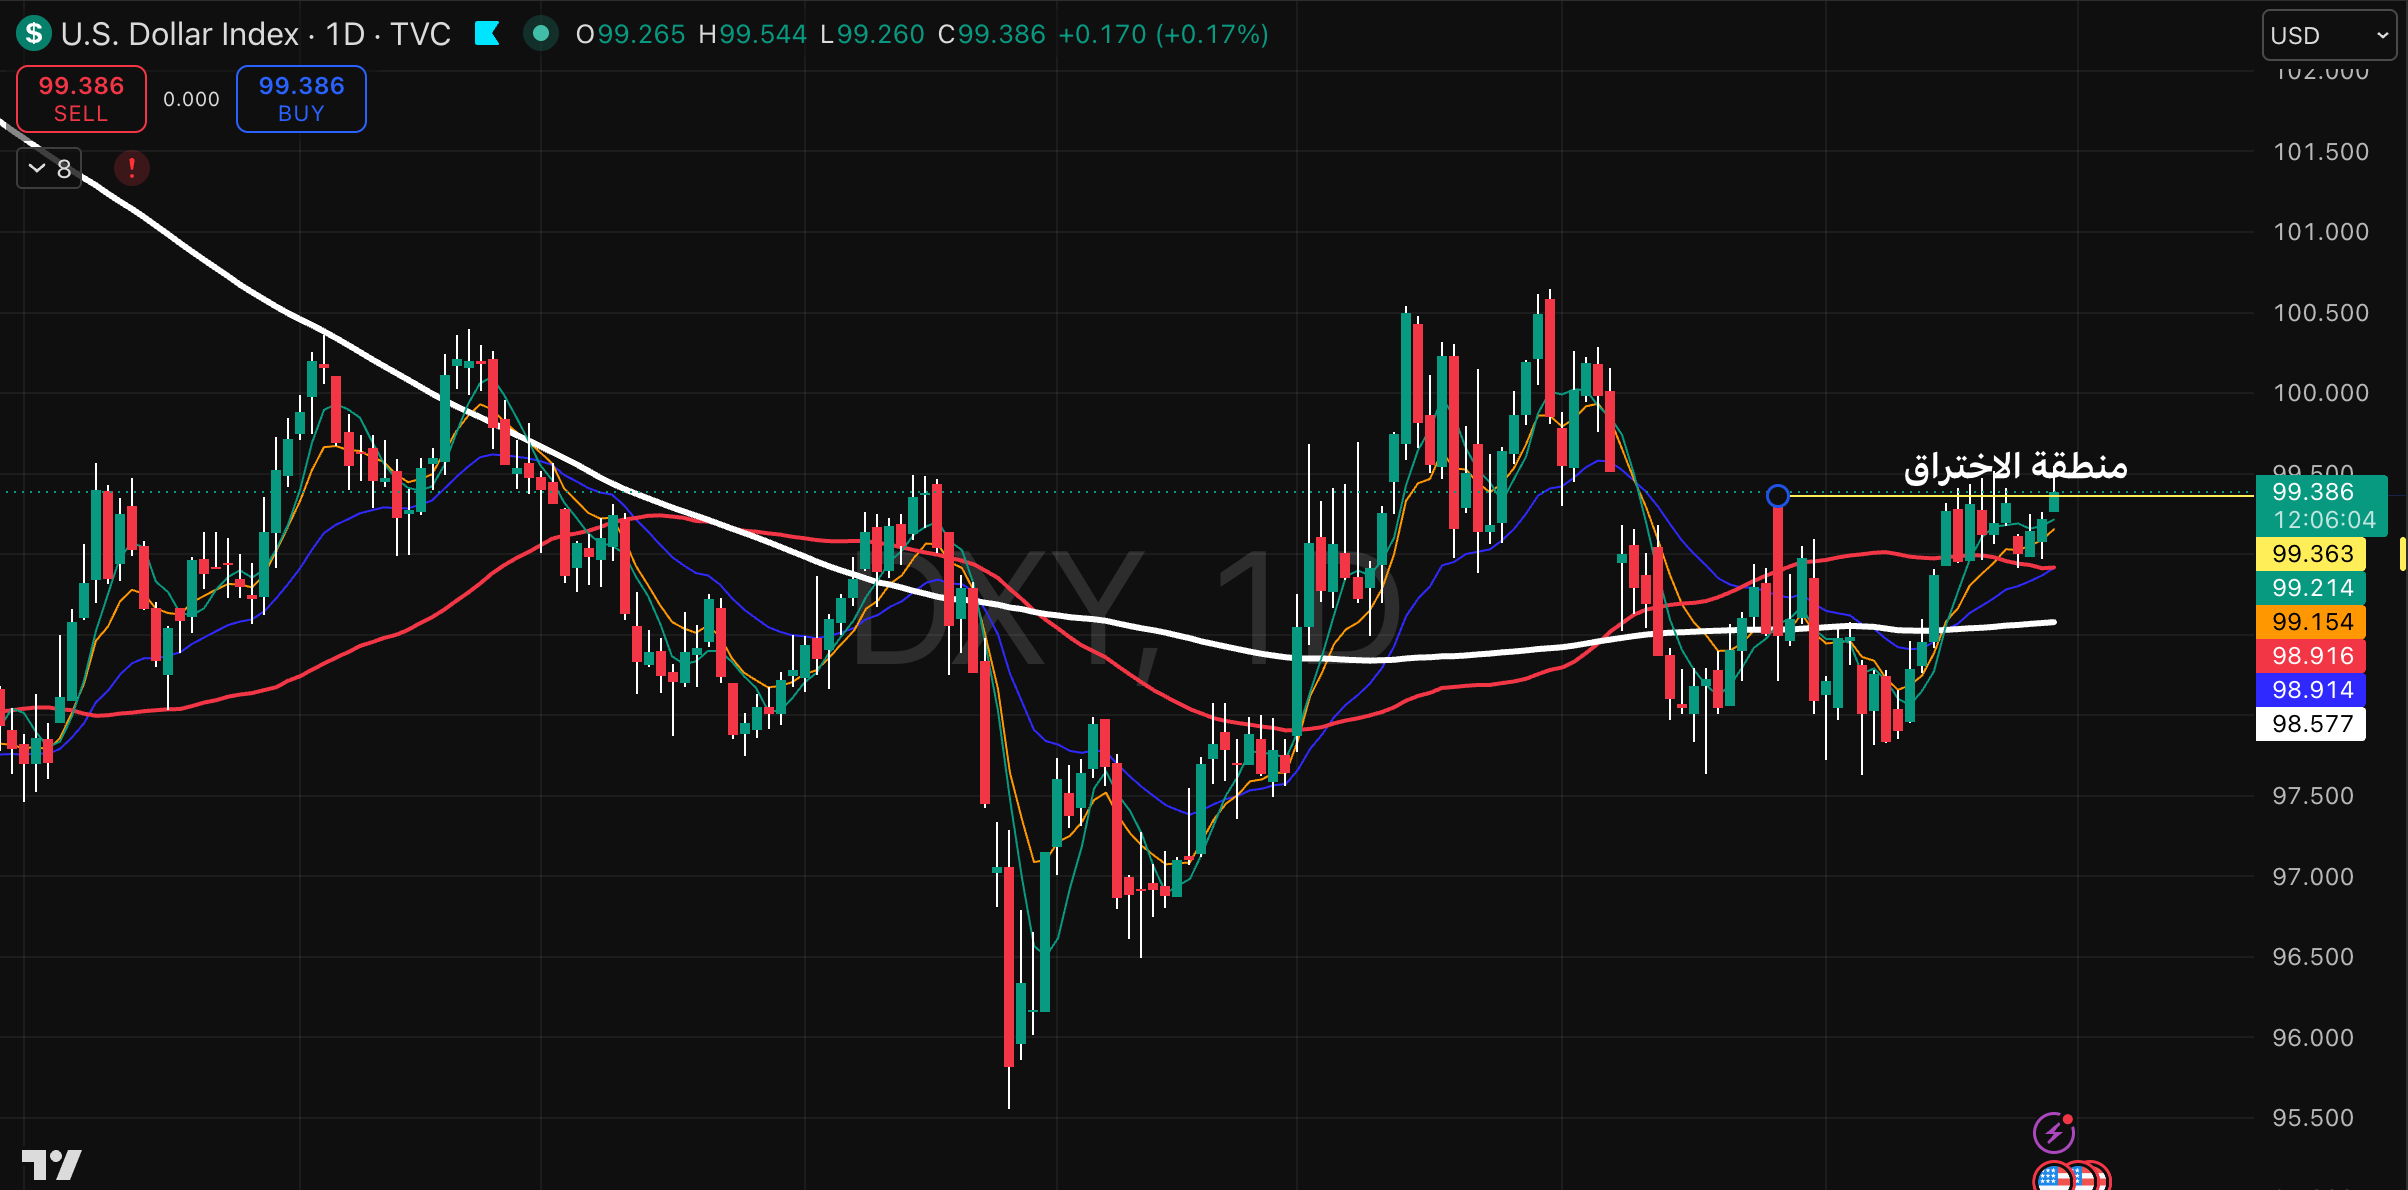Click the blue 99.386 BUY button

(301, 99)
